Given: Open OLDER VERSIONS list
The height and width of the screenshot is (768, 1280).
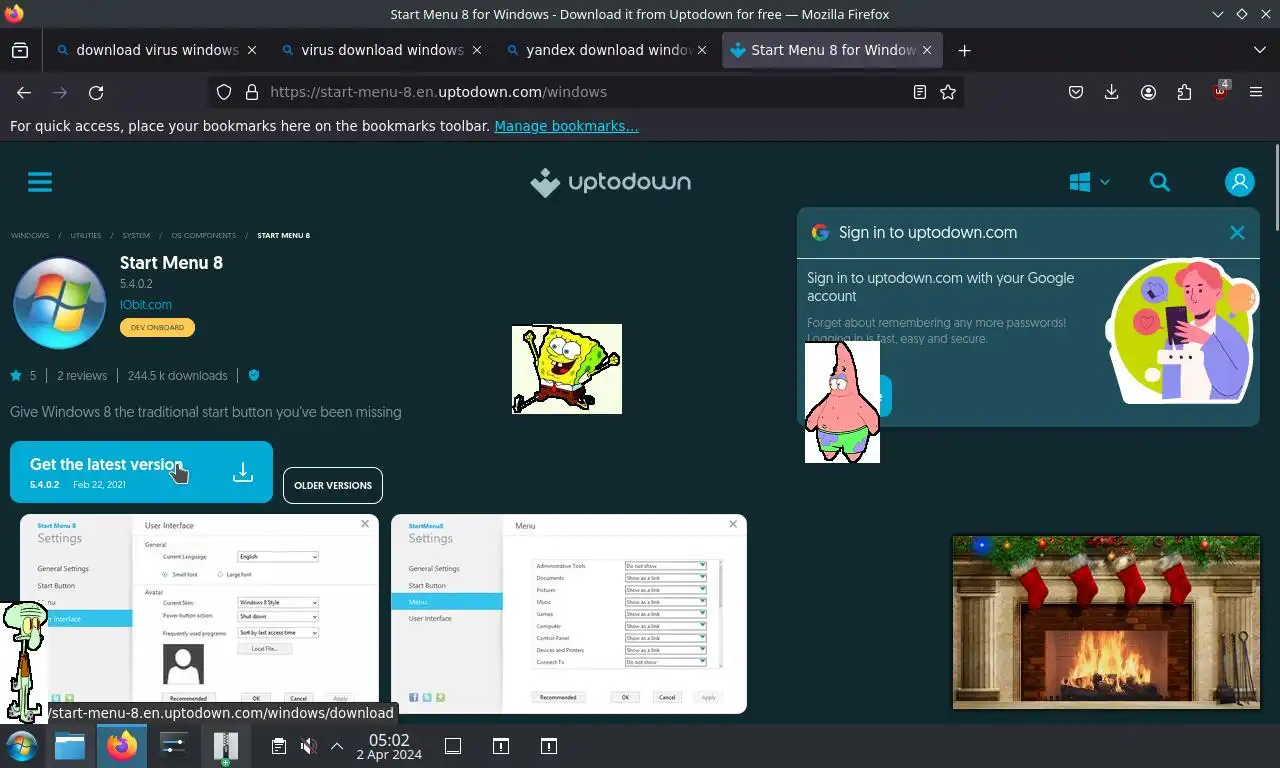Looking at the screenshot, I should pos(333,485).
